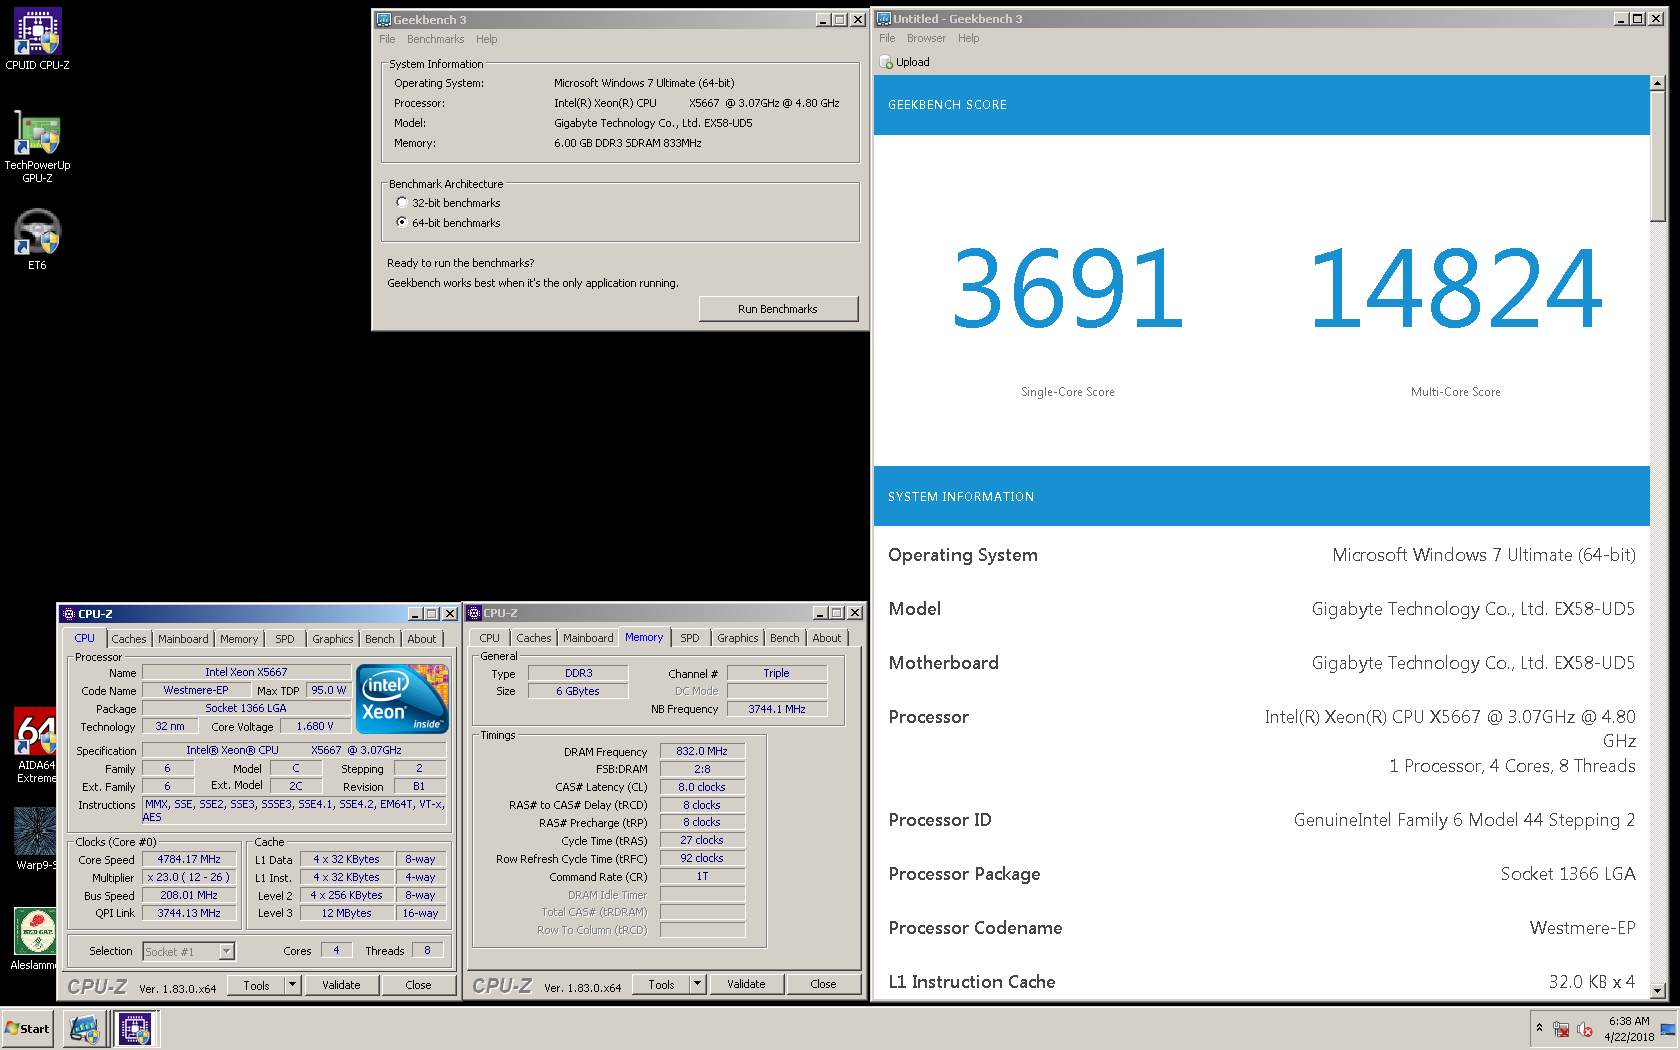Click the left CPU-Z window title icon
This screenshot has height=1050, width=1680.
coord(69,614)
